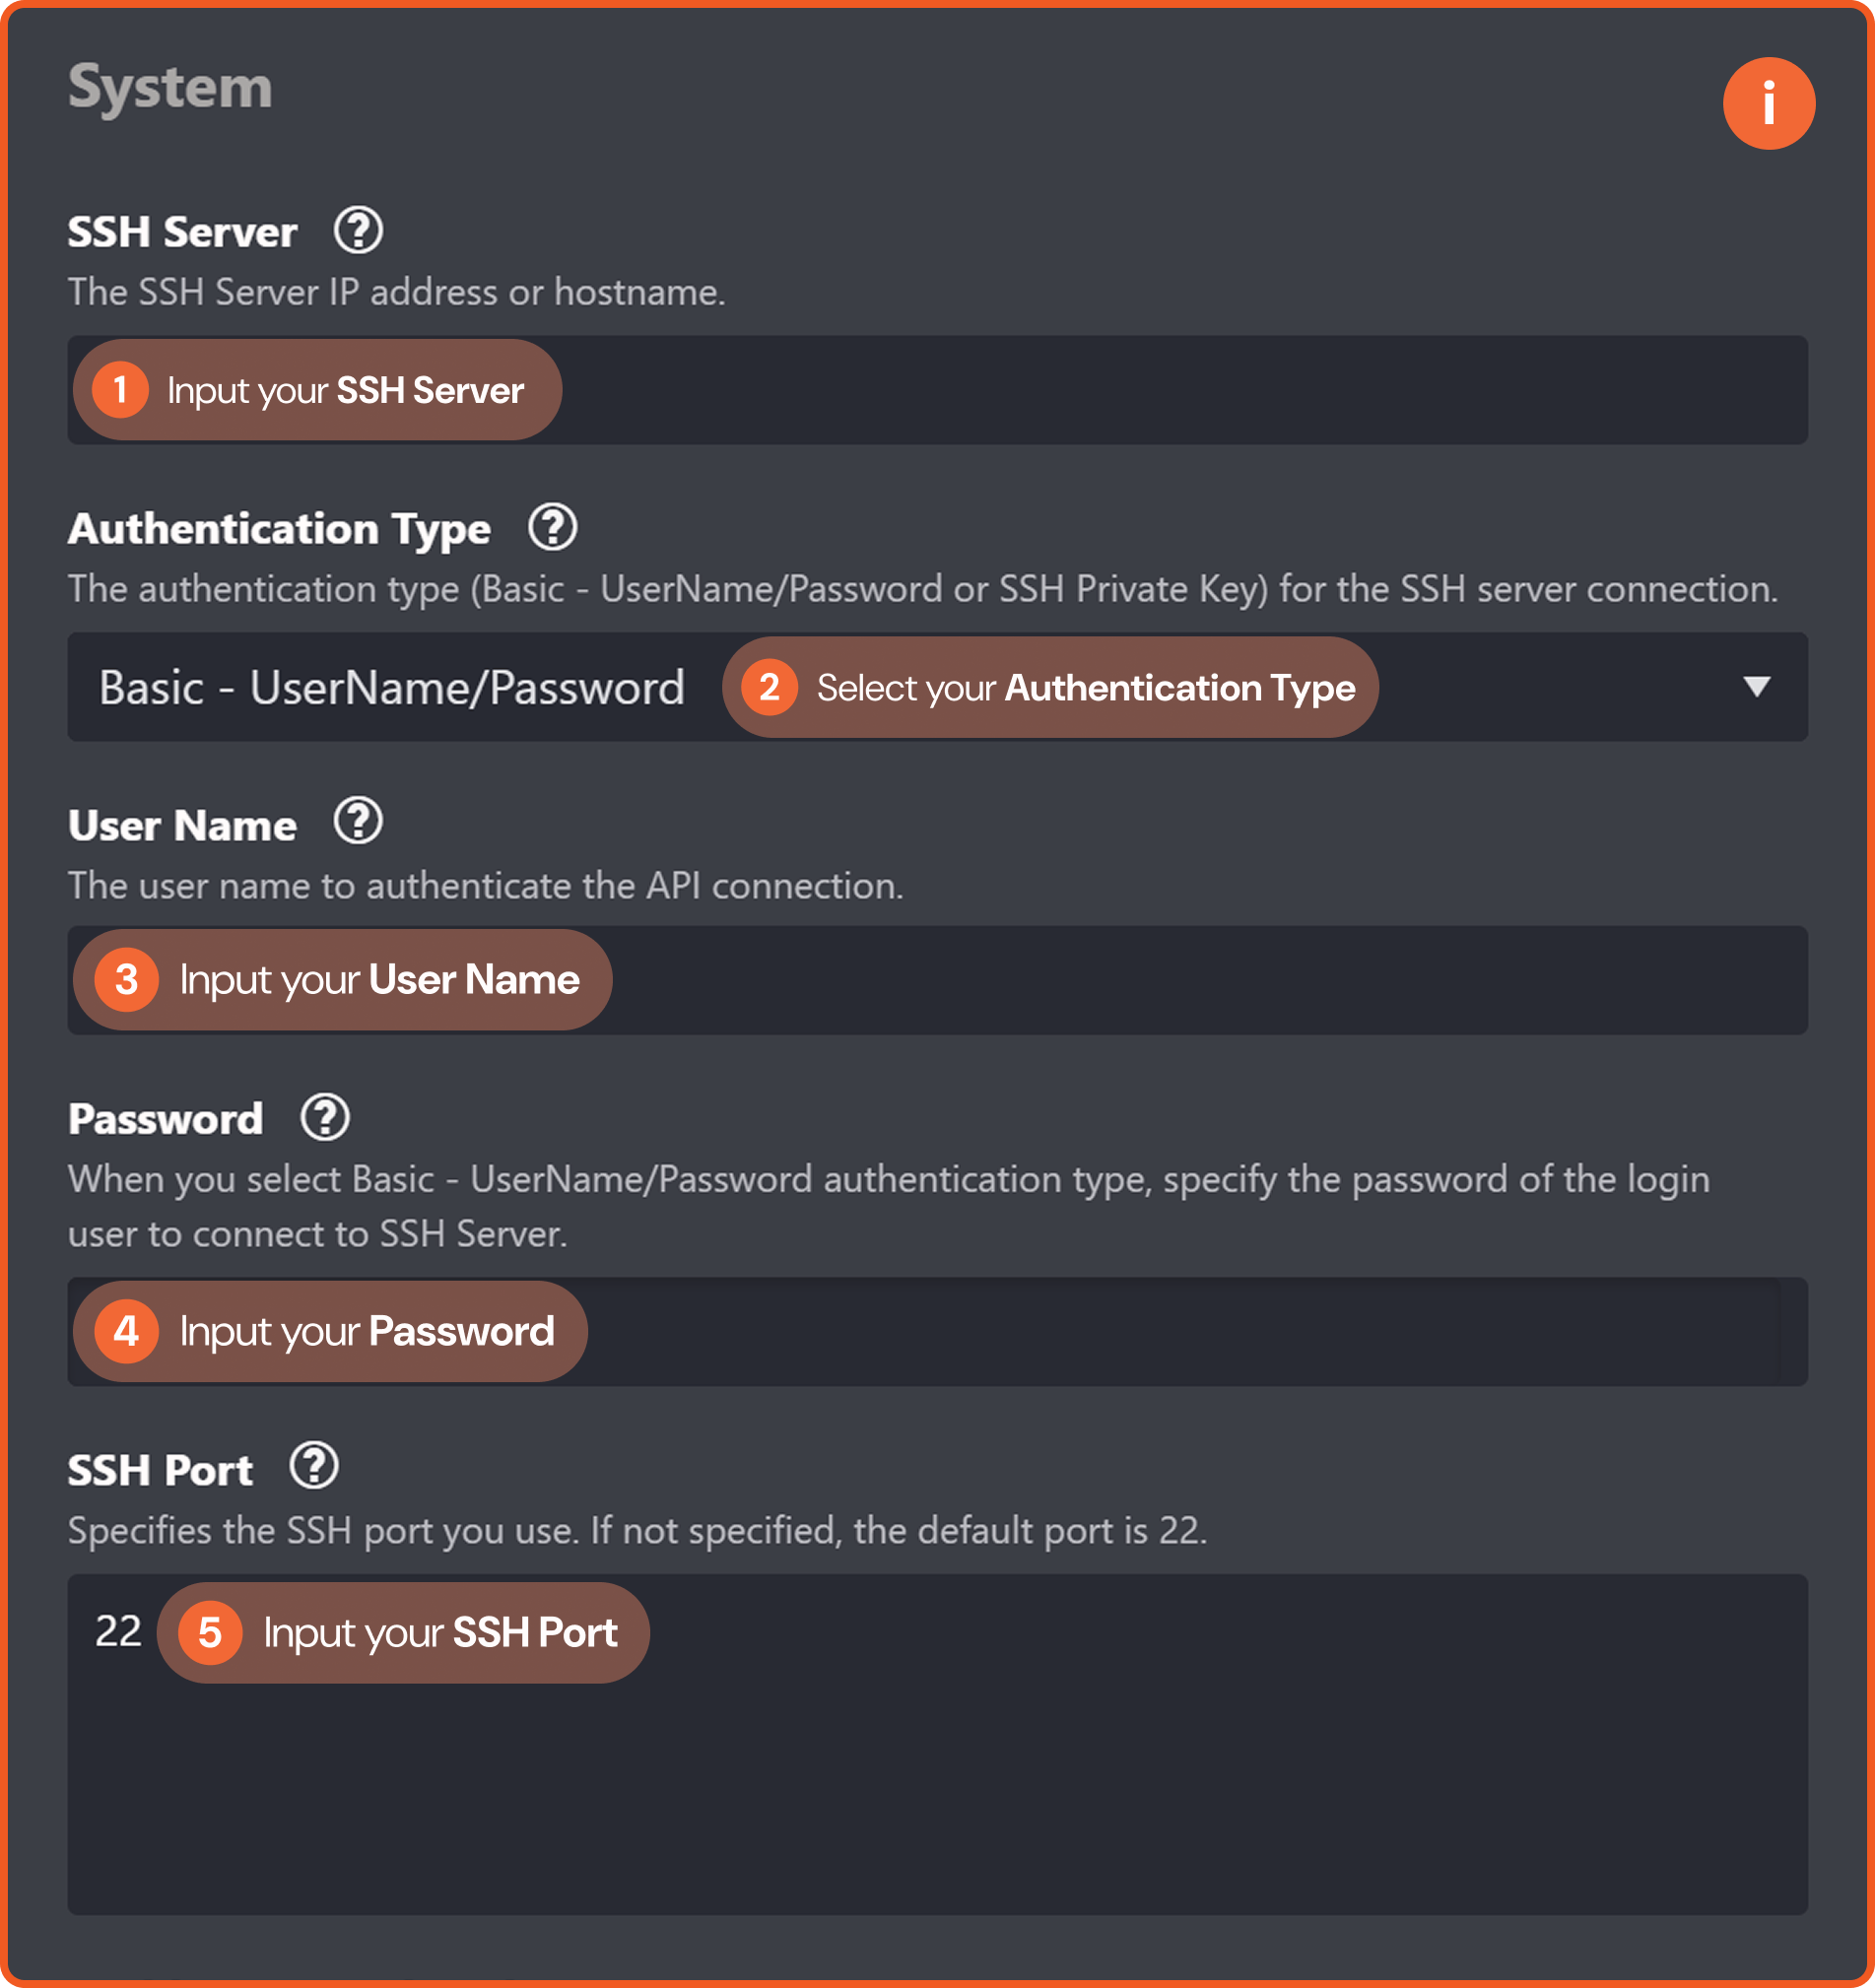
Task: Click the number 4 step badge
Action: tap(126, 1331)
